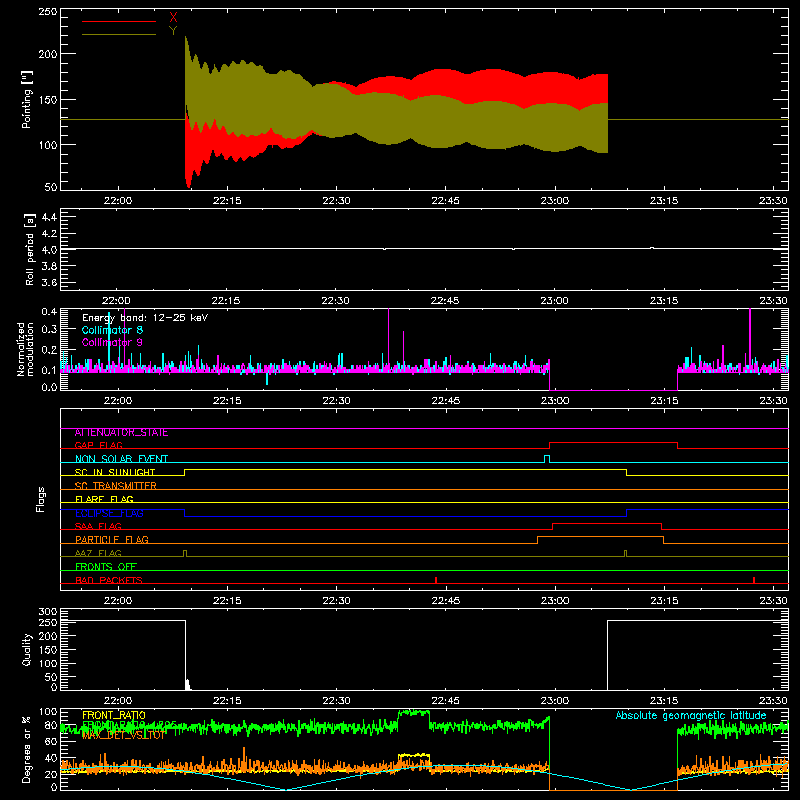Click the 250 tick on the Quality axis
Viewport: 800px width, 800px height.
(47, 622)
